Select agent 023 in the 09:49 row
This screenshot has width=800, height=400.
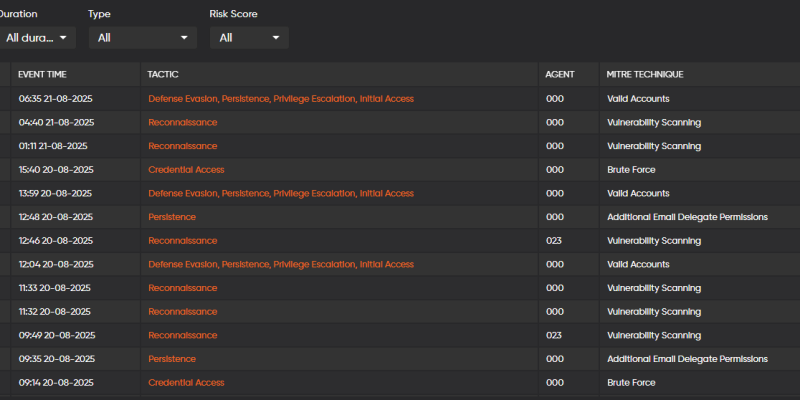[554, 335]
